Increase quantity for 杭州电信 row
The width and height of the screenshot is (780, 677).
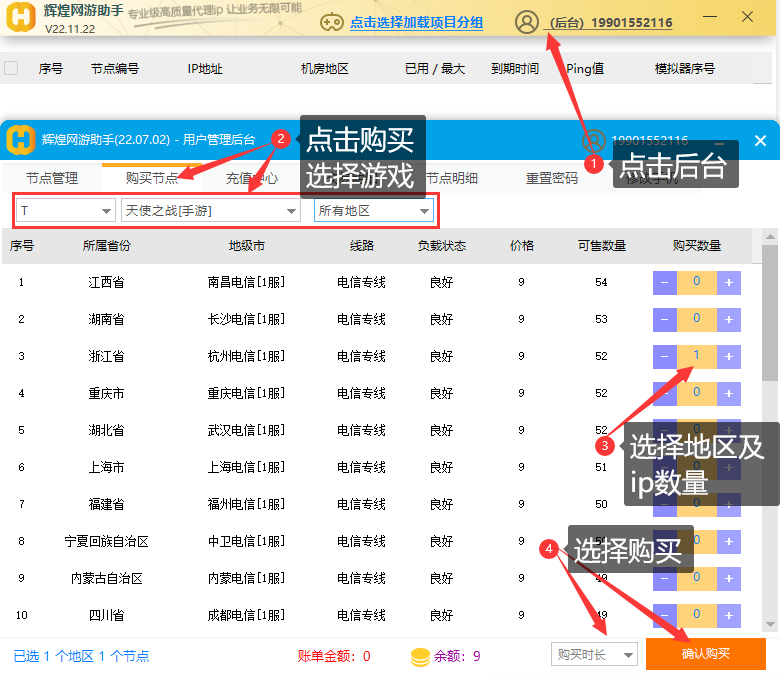tap(729, 357)
